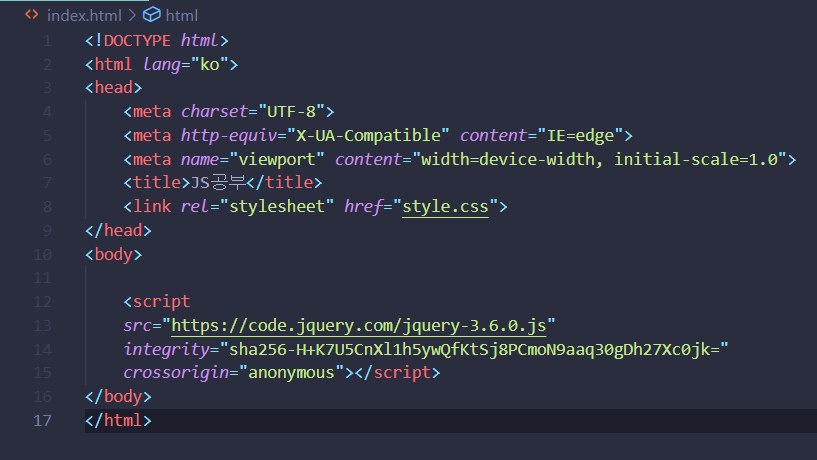Viewport: 817px width, 460px height.
Task: Click the initial-scale=1.0 text
Action: pyautogui.click(x=696, y=159)
